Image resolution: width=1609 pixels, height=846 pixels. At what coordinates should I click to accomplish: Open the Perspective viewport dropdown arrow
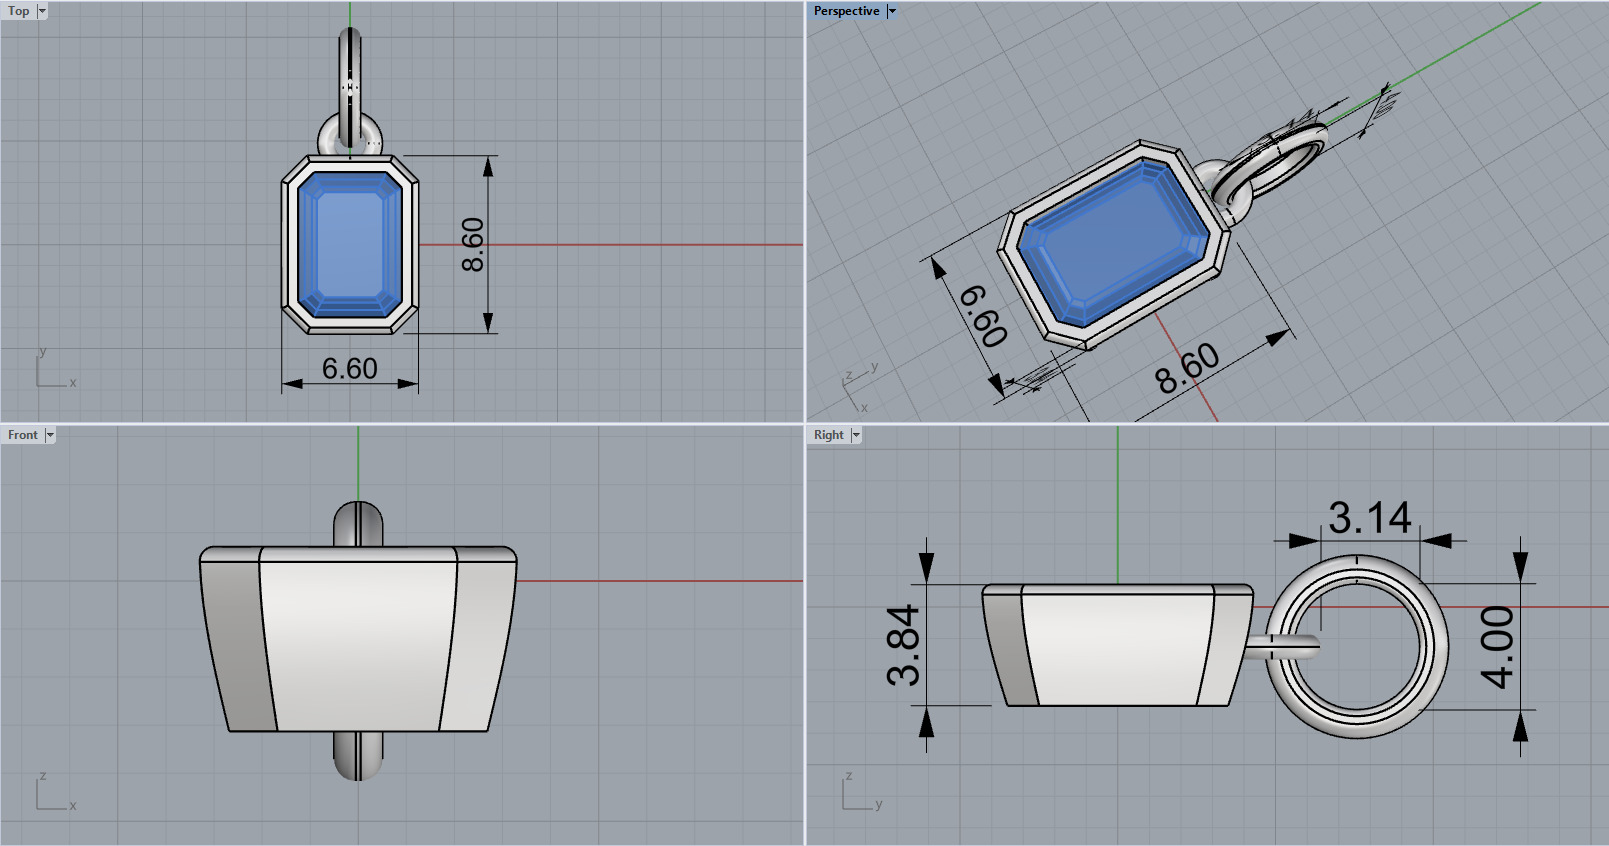892,11
